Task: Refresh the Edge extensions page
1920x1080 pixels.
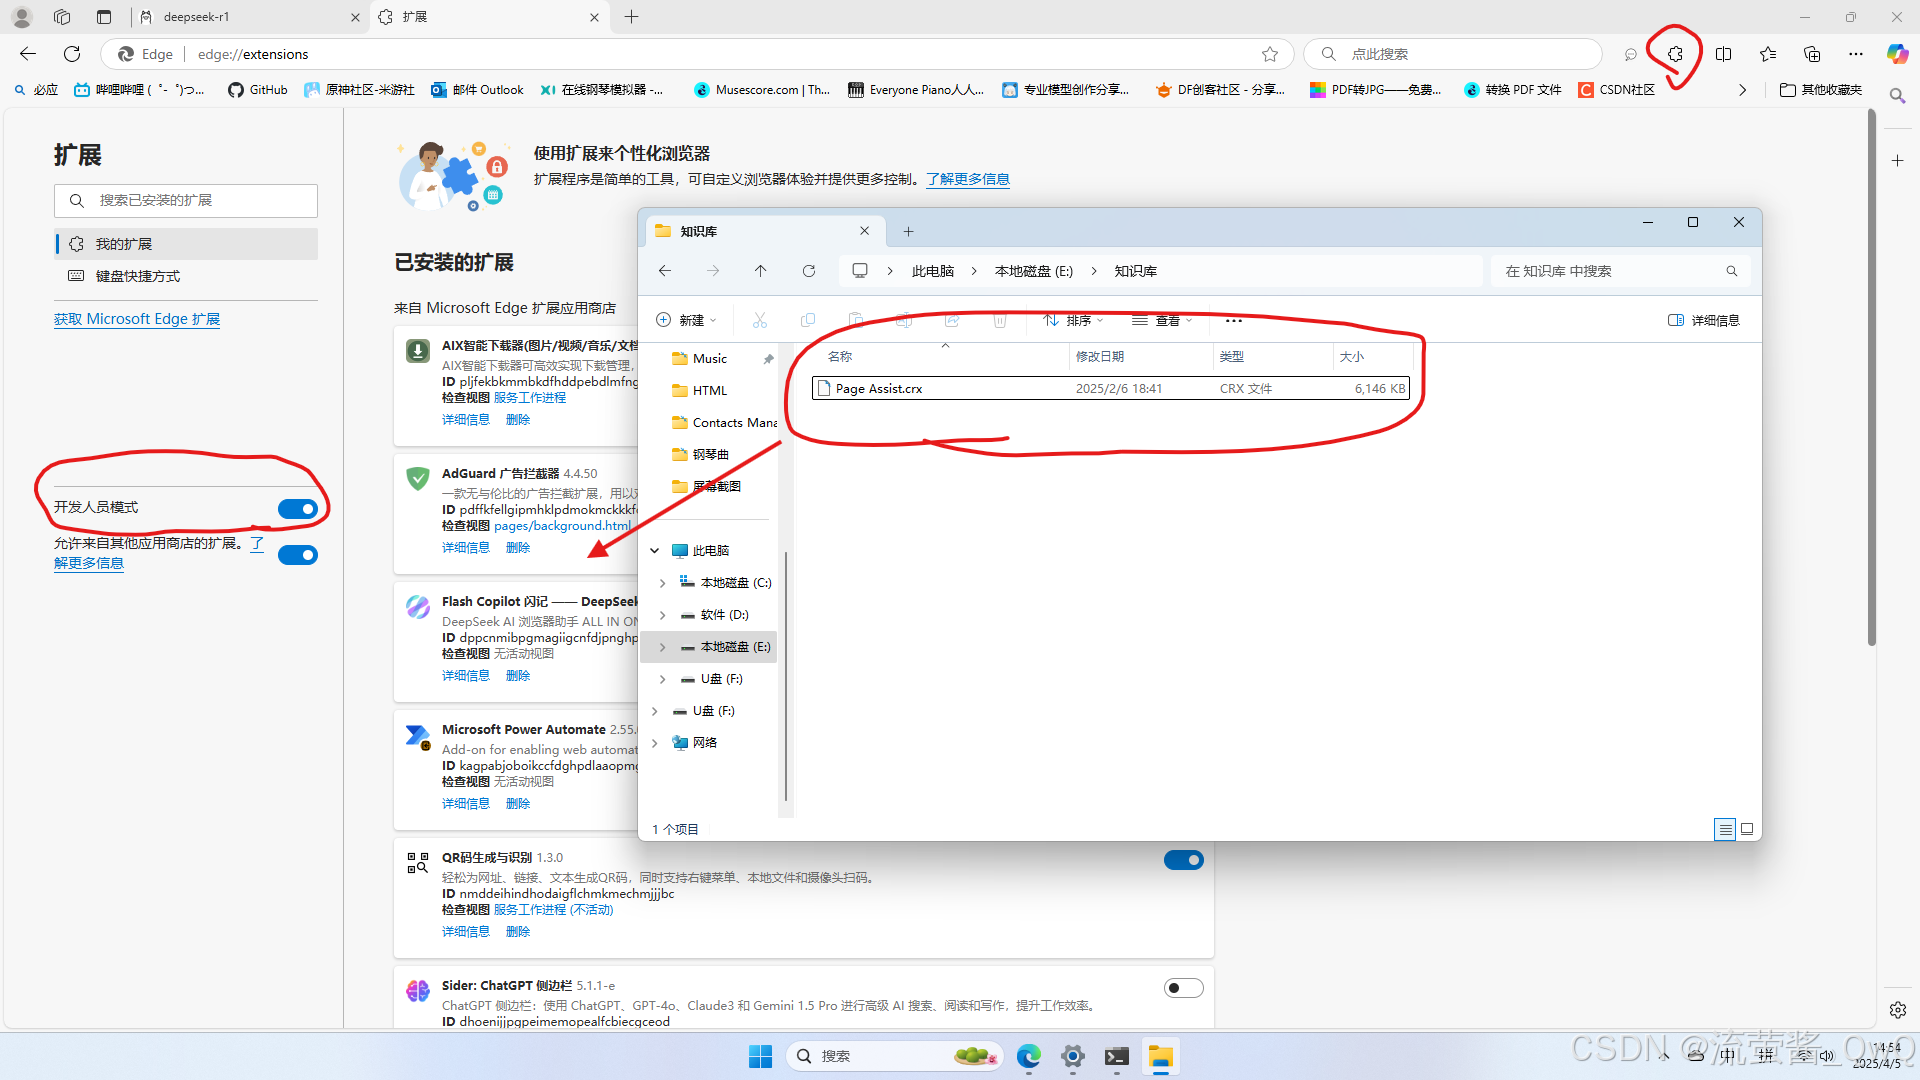Action: click(72, 54)
